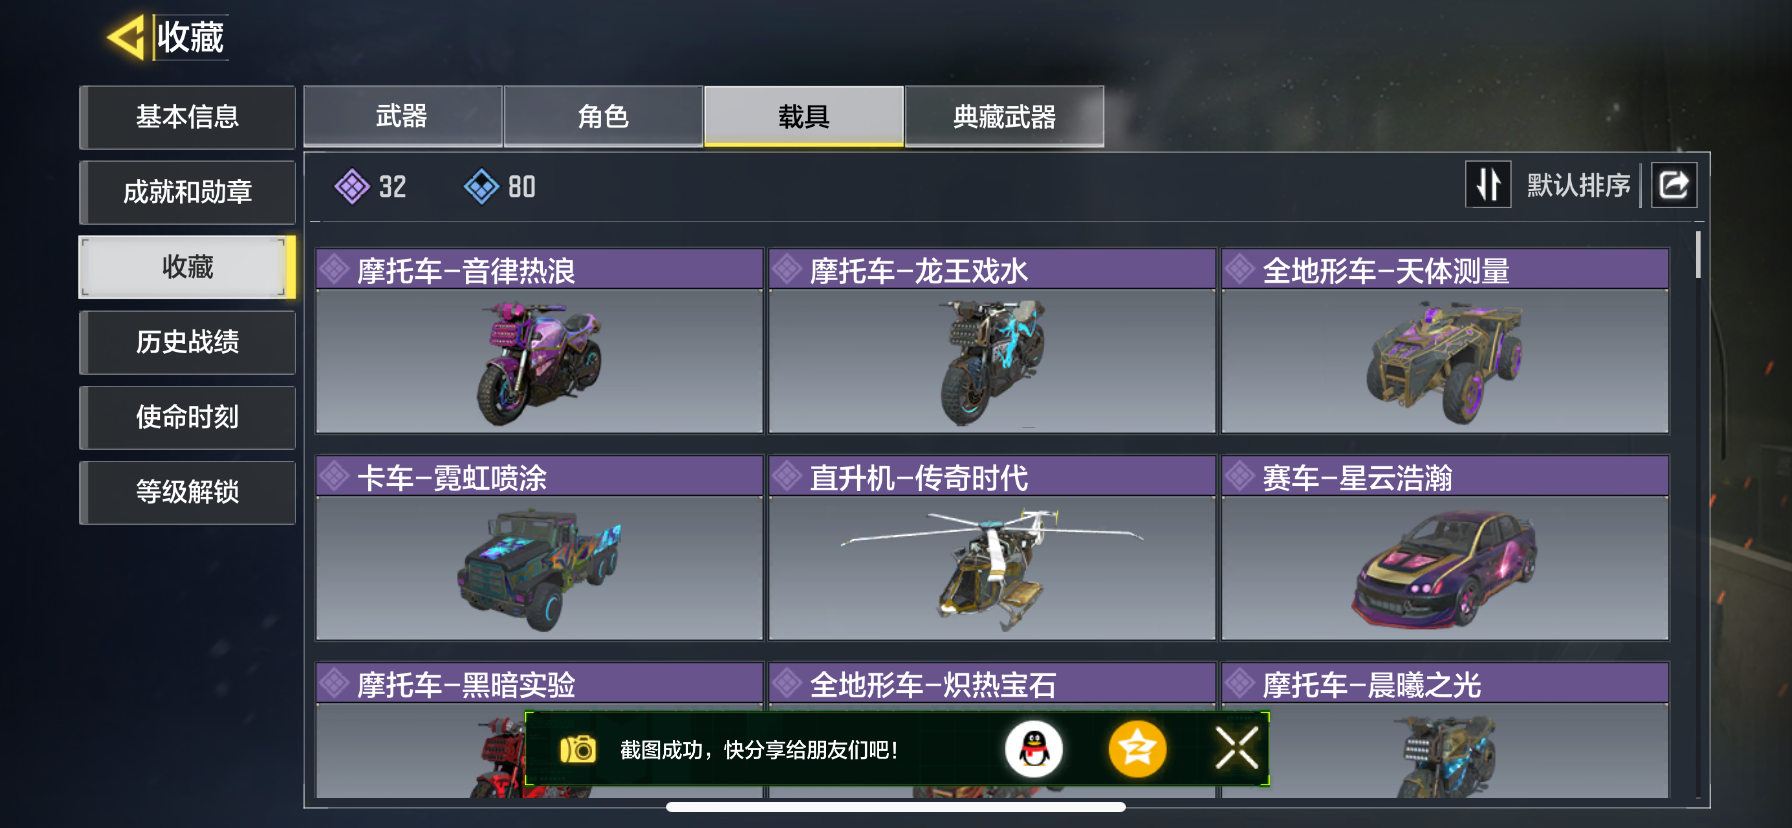This screenshot has width=1792, height=828.
Task: Click the yellow back arrow icon
Action: pyautogui.click(x=127, y=38)
